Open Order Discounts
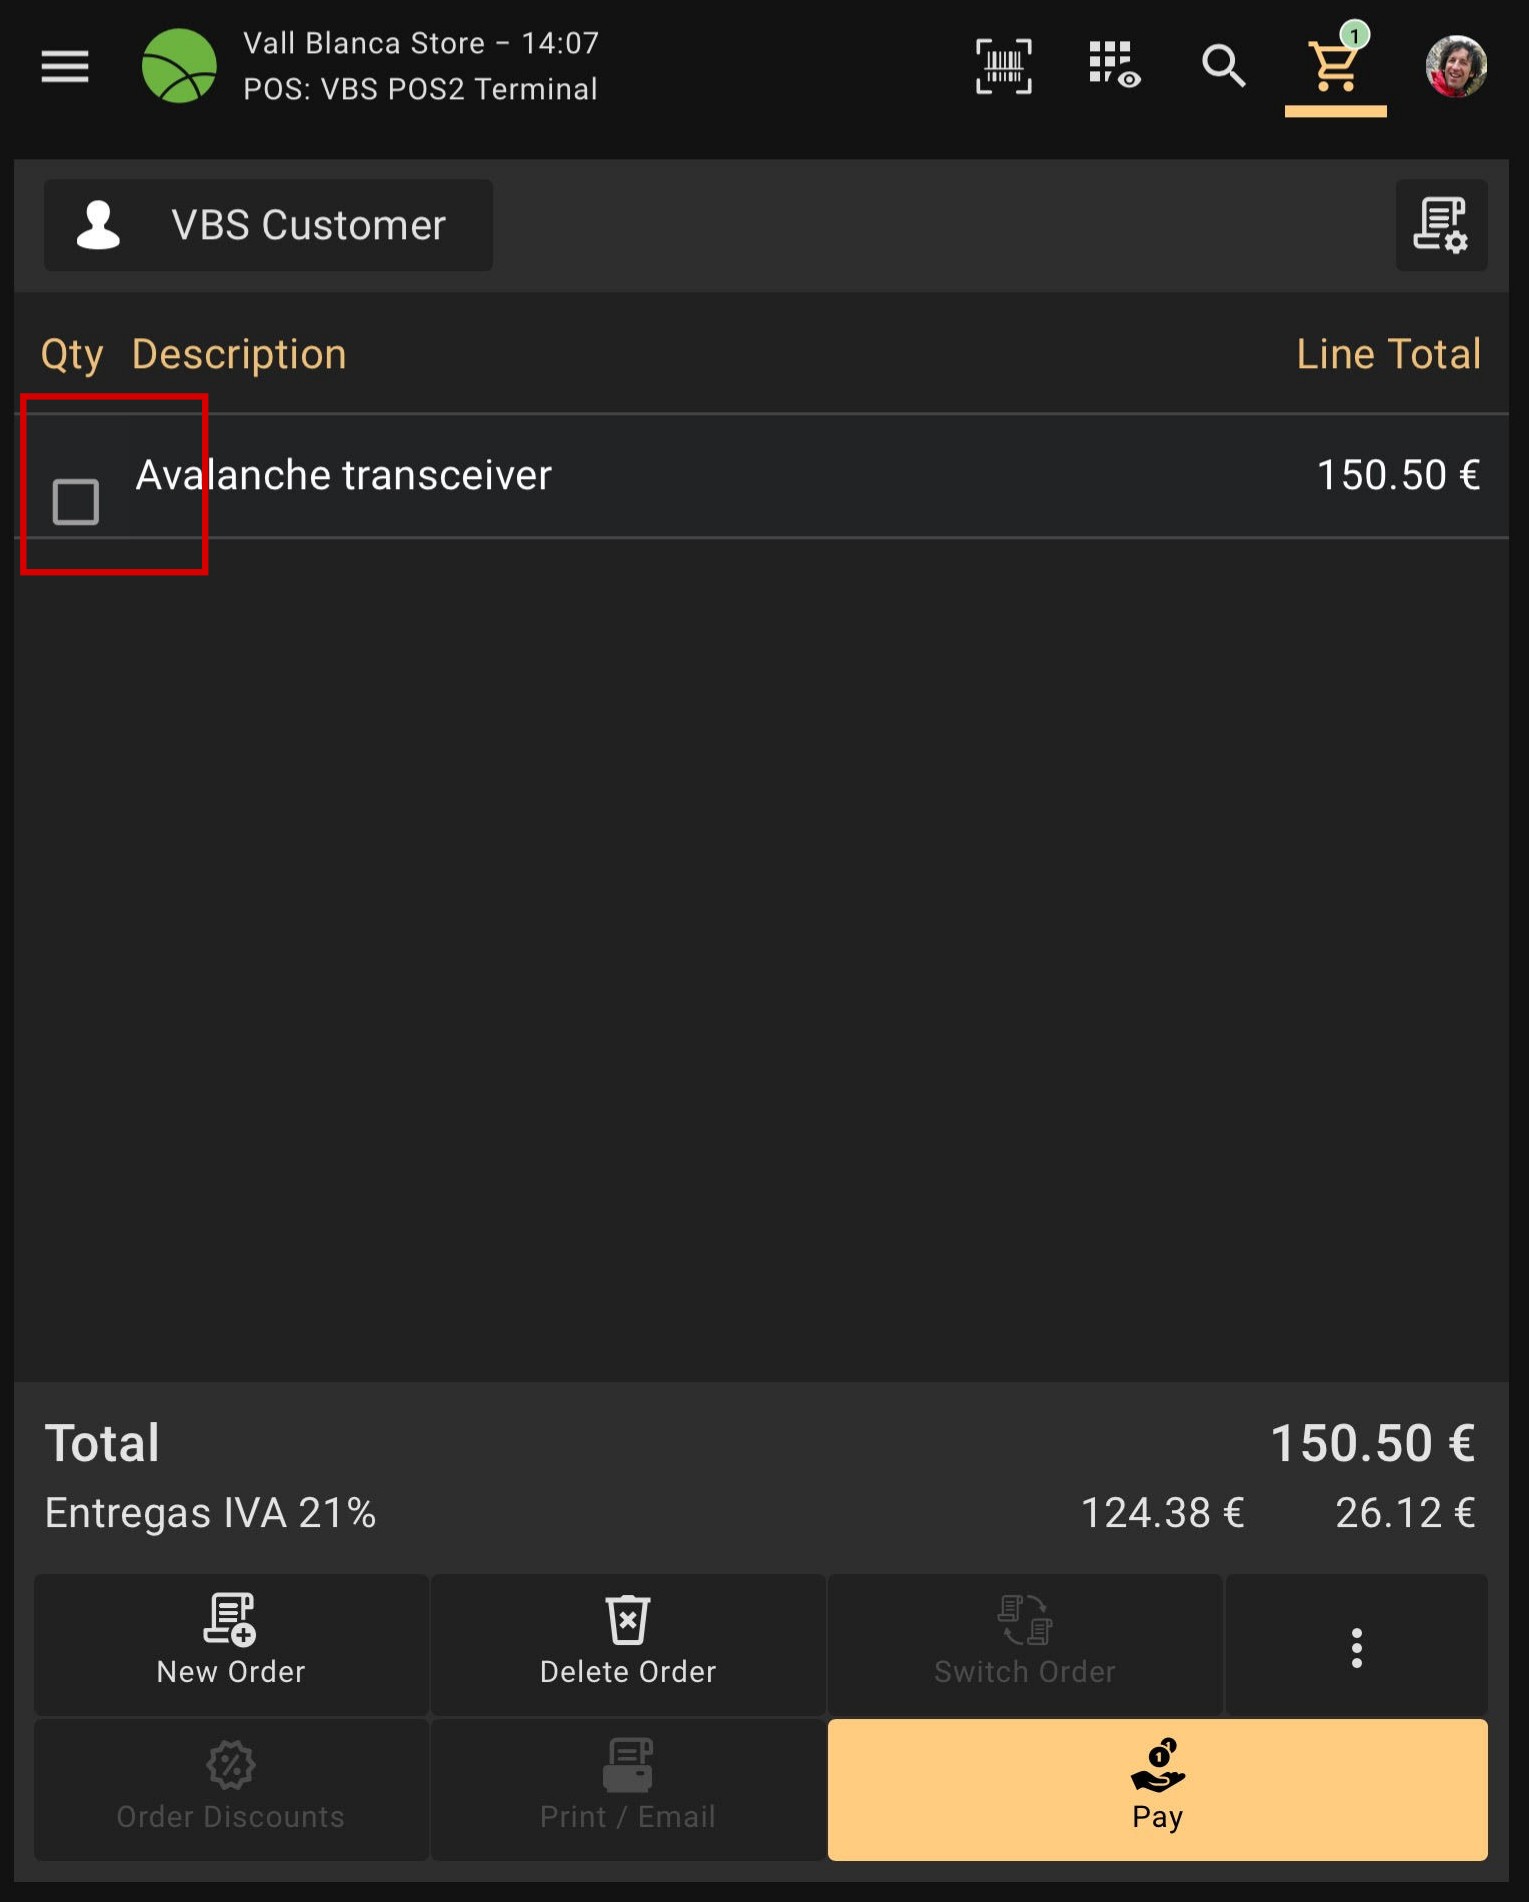1529x1902 pixels. (x=231, y=1789)
